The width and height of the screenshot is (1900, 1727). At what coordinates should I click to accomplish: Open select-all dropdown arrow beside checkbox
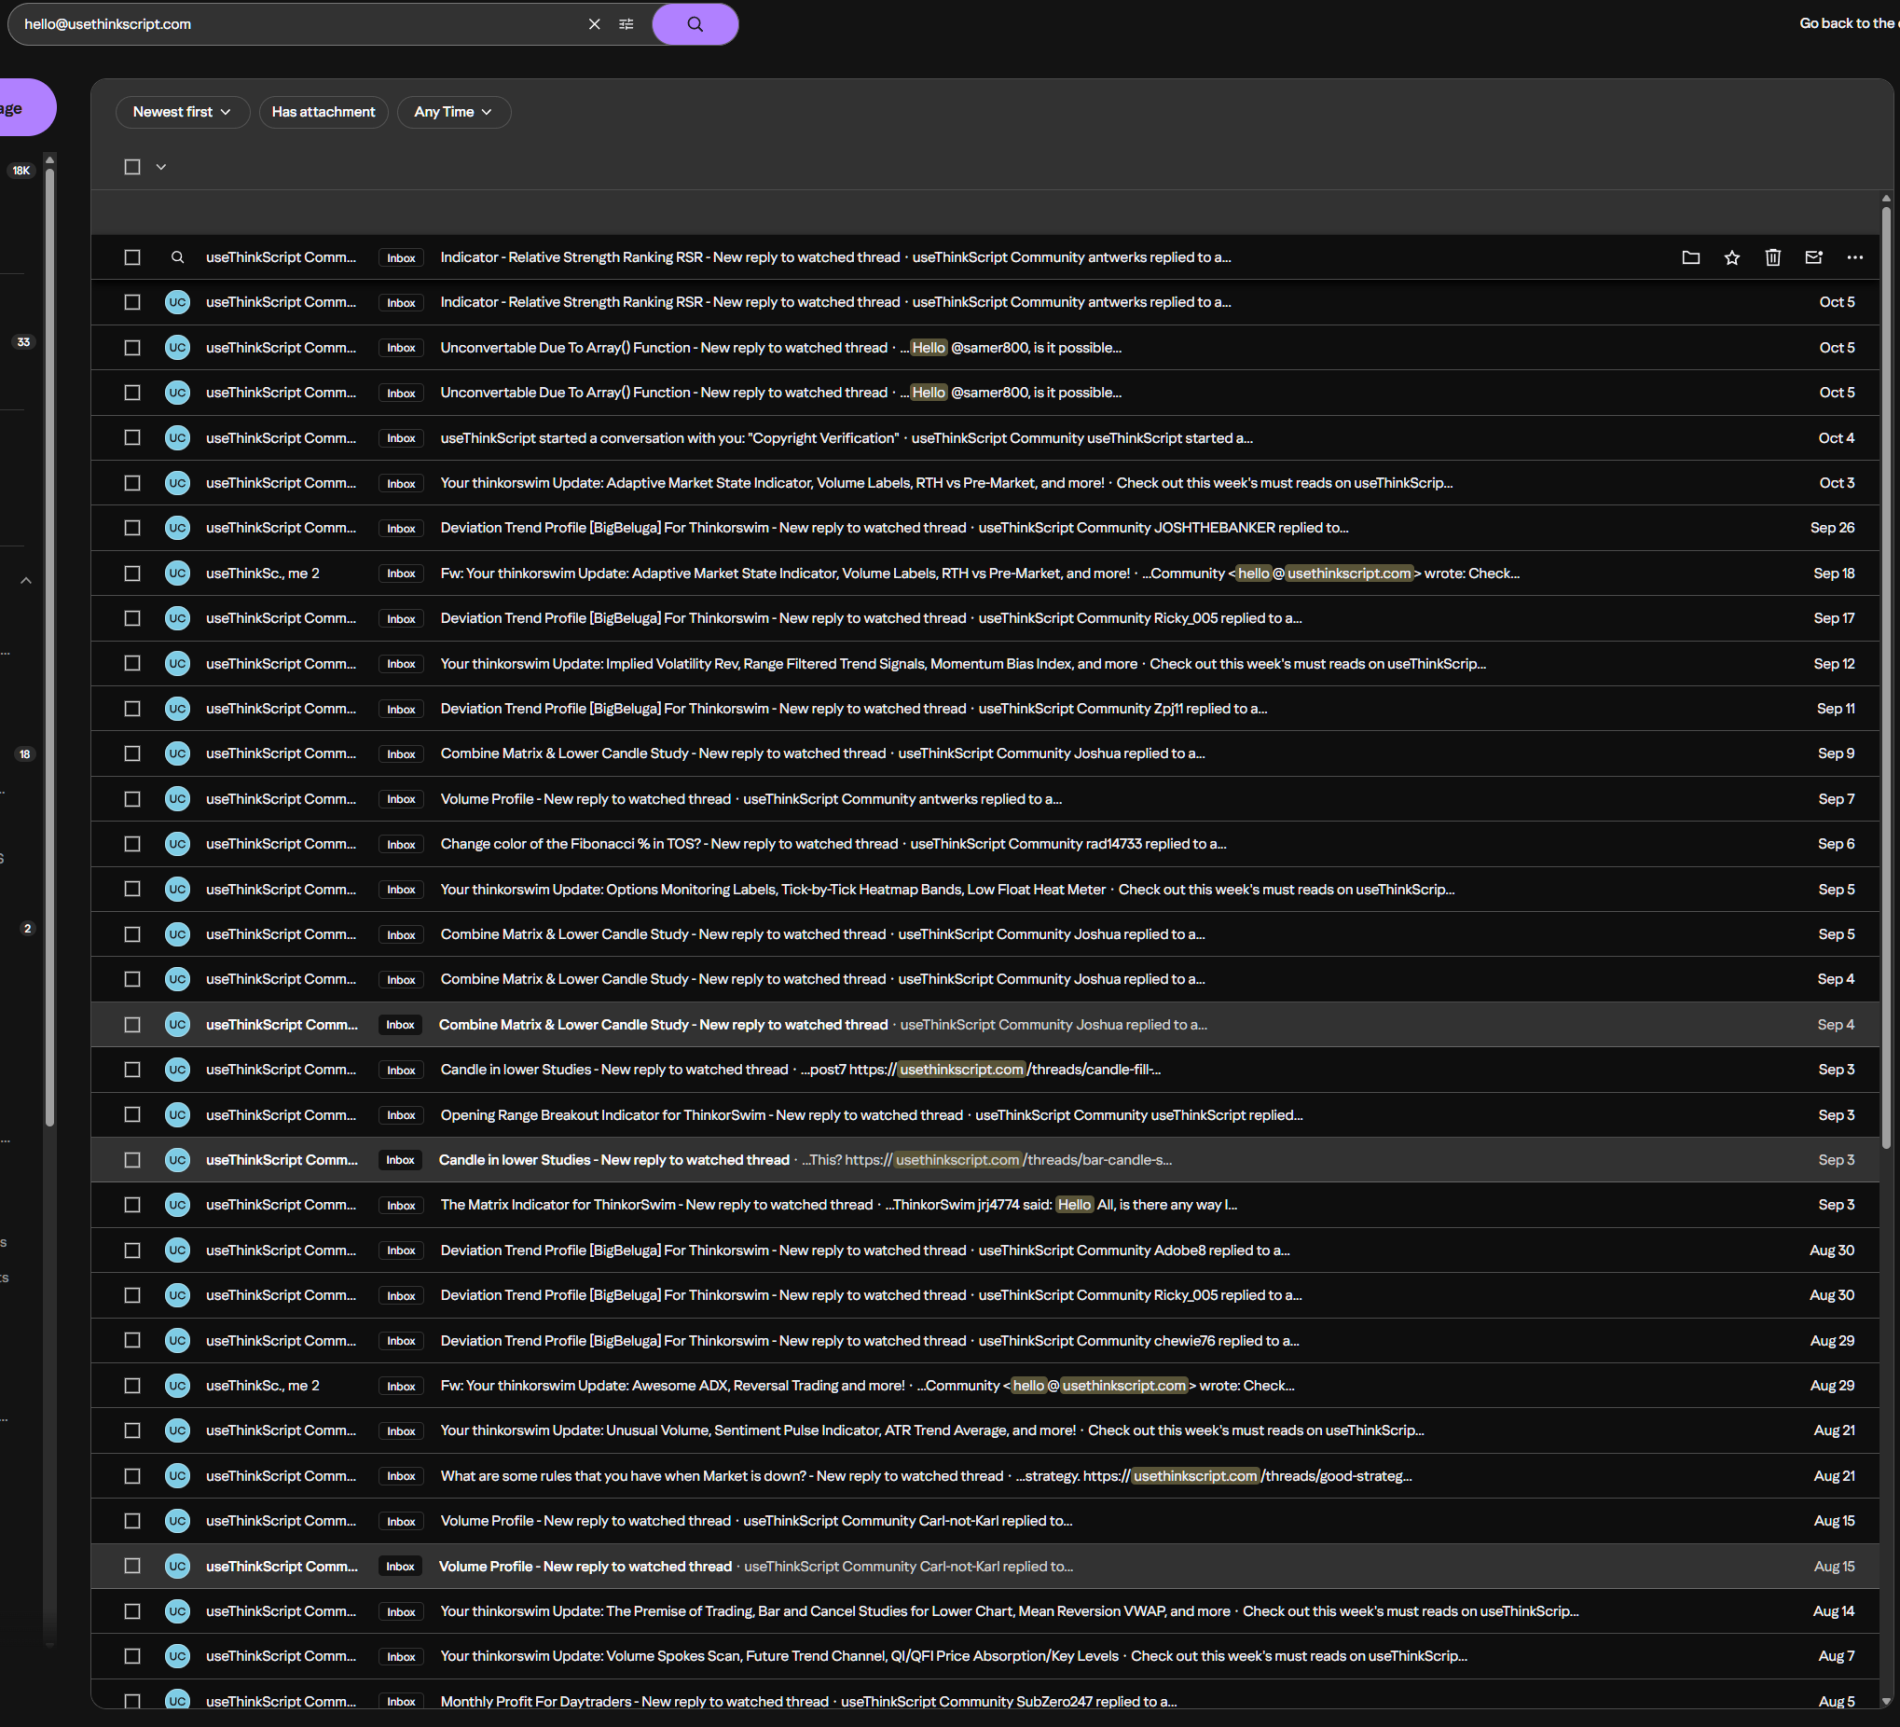(x=161, y=167)
